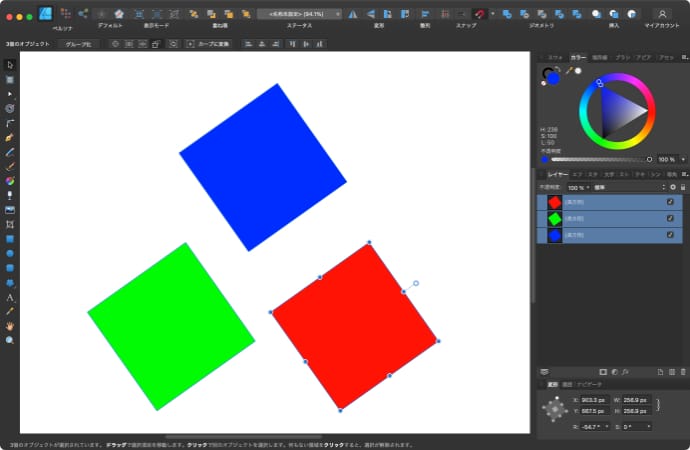Viewport: 690px width, 450px height.
Task: Select the Text tool (A) in the toolbar
Action: pos(10,298)
